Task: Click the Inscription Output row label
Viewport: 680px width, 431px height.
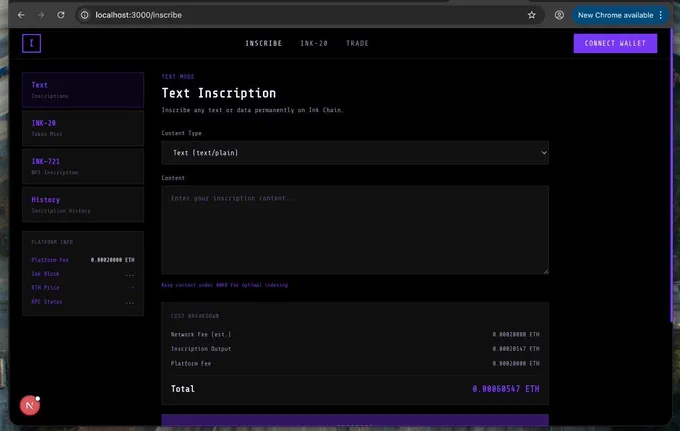Action: [x=201, y=349]
